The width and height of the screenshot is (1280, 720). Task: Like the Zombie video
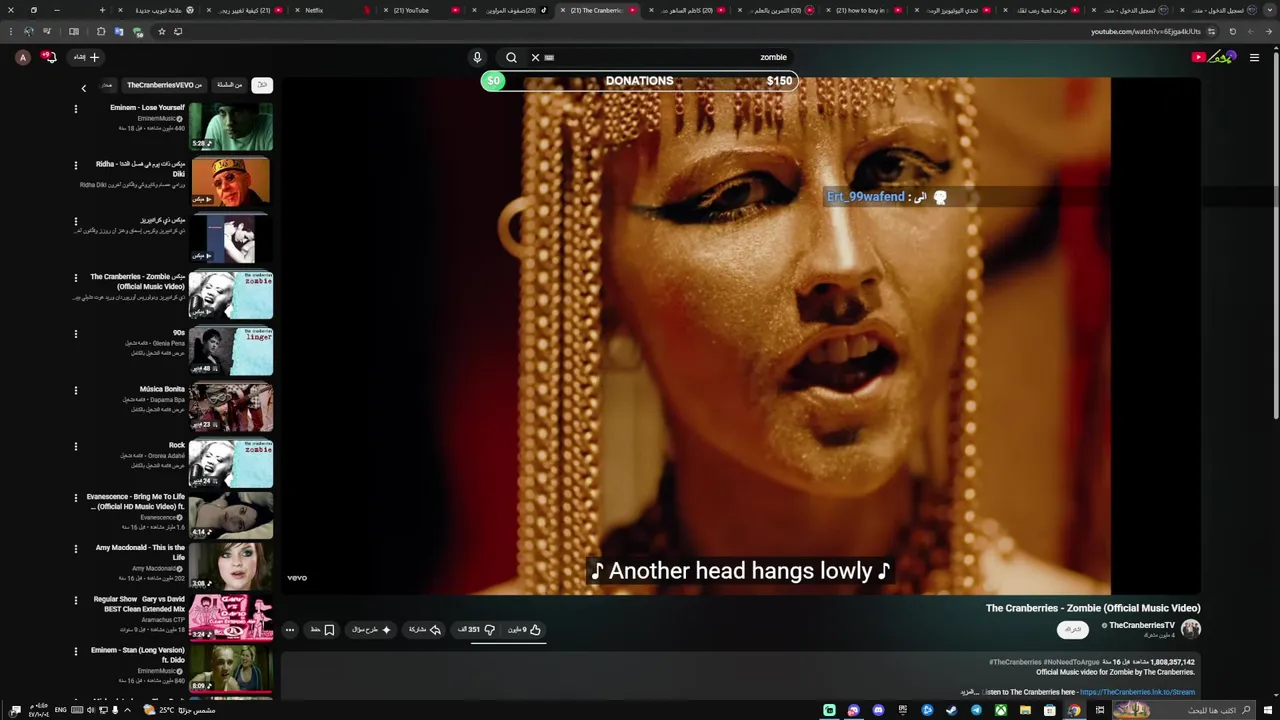point(524,630)
